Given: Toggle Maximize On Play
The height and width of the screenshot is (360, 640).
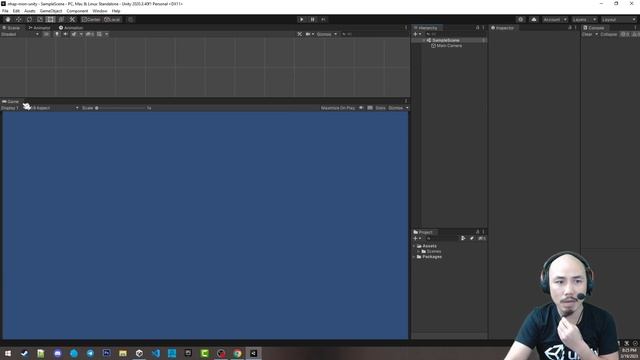Looking at the screenshot, I should pos(338,108).
